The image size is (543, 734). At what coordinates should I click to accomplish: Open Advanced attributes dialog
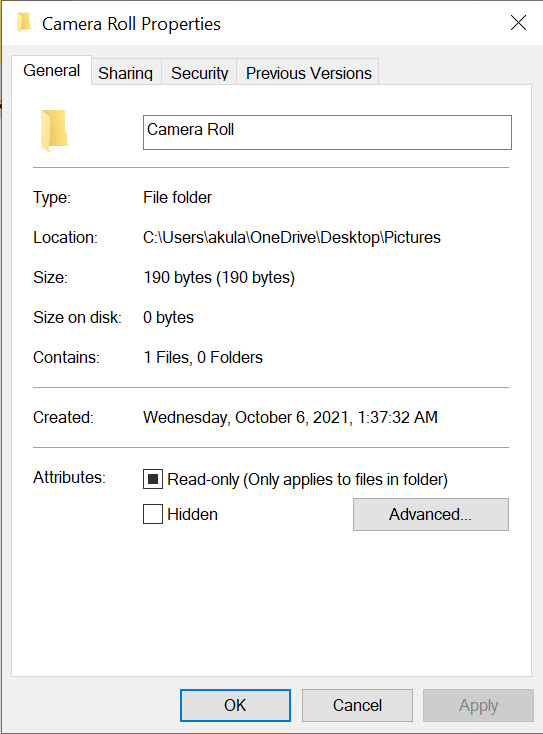click(431, 514)
